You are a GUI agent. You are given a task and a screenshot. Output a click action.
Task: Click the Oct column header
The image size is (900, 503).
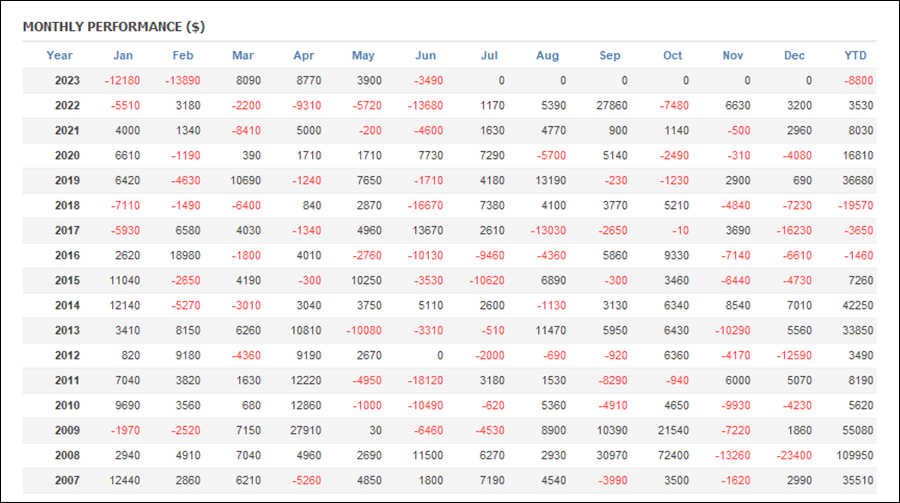[x=672, y=55]
